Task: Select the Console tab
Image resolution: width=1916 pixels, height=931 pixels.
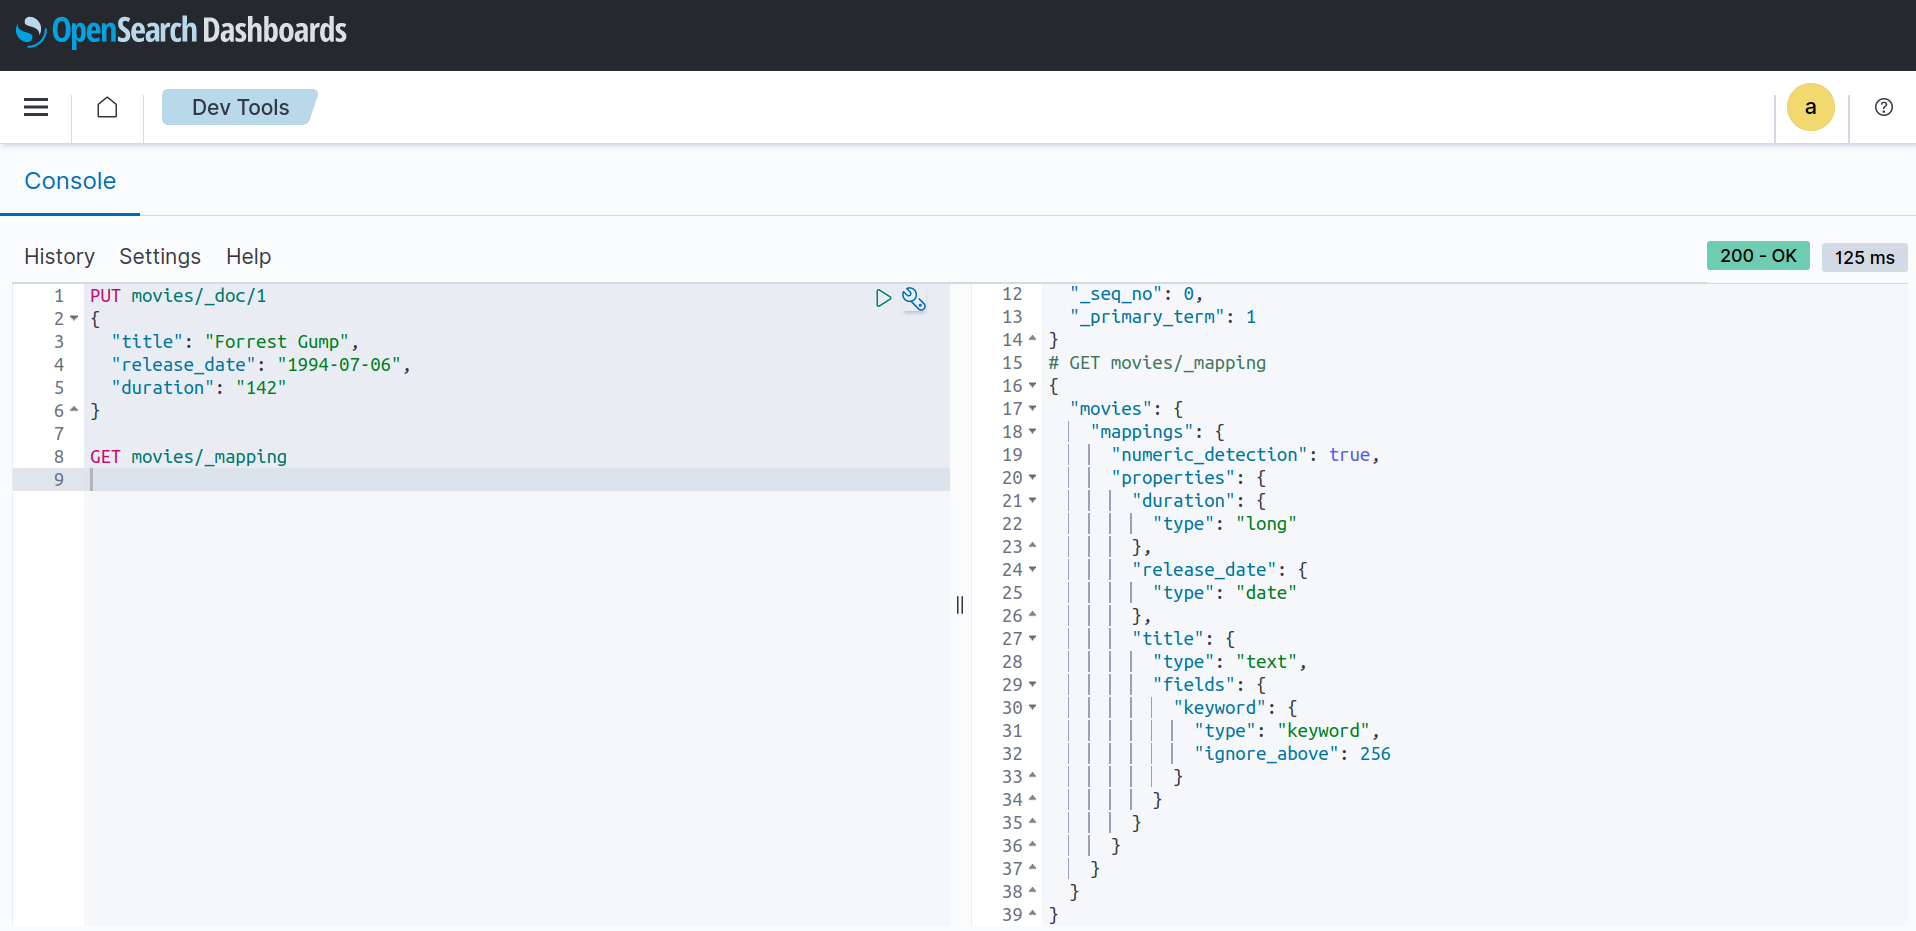Action: pyautogui.click(x=70, y=181)
